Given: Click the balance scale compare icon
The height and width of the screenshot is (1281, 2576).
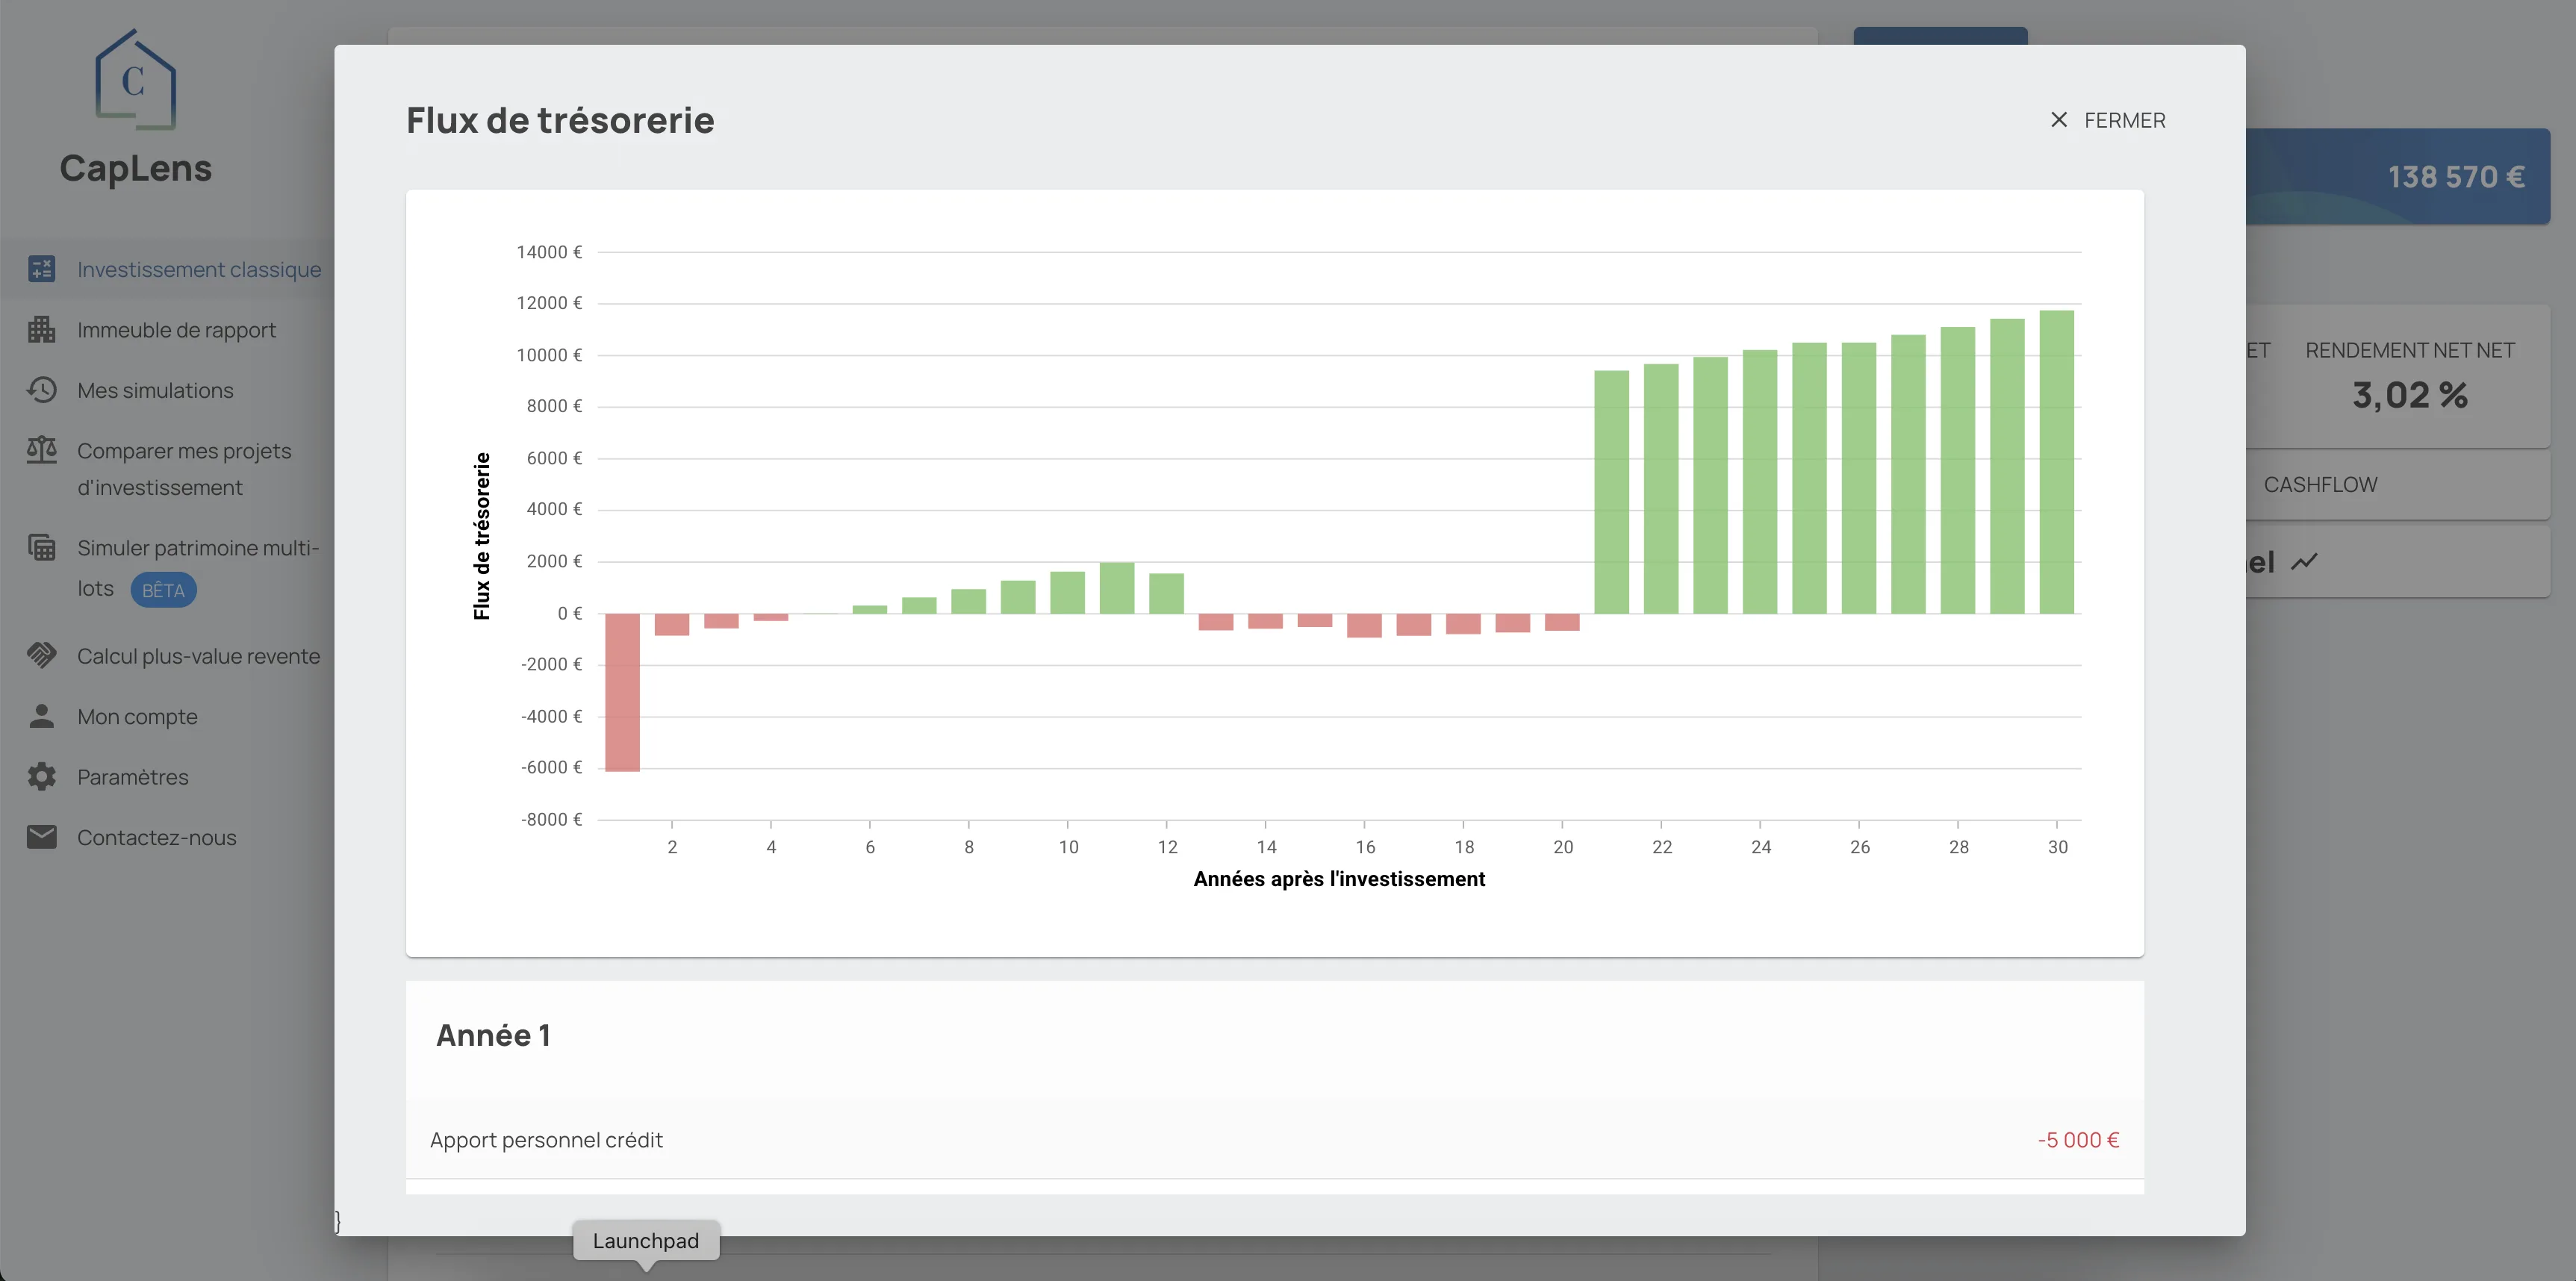Looking at the screenshot, I should (x=41, y=450).
